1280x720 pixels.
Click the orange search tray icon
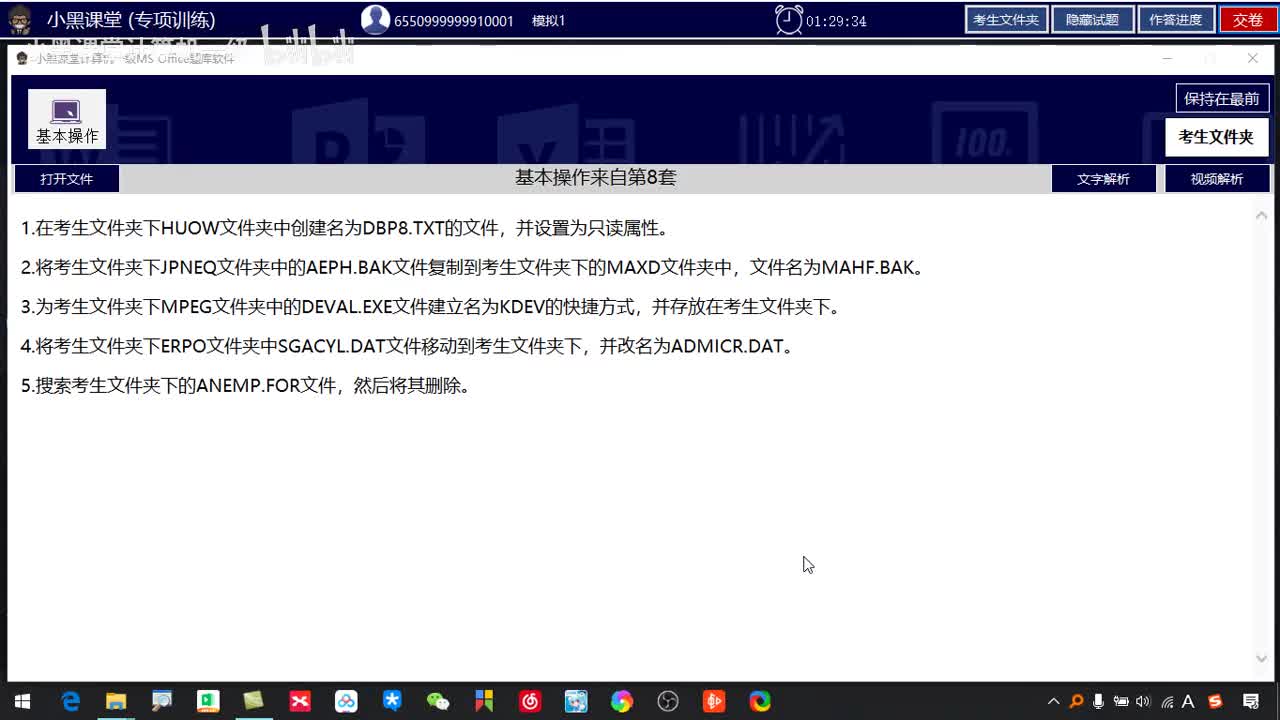1076,701
